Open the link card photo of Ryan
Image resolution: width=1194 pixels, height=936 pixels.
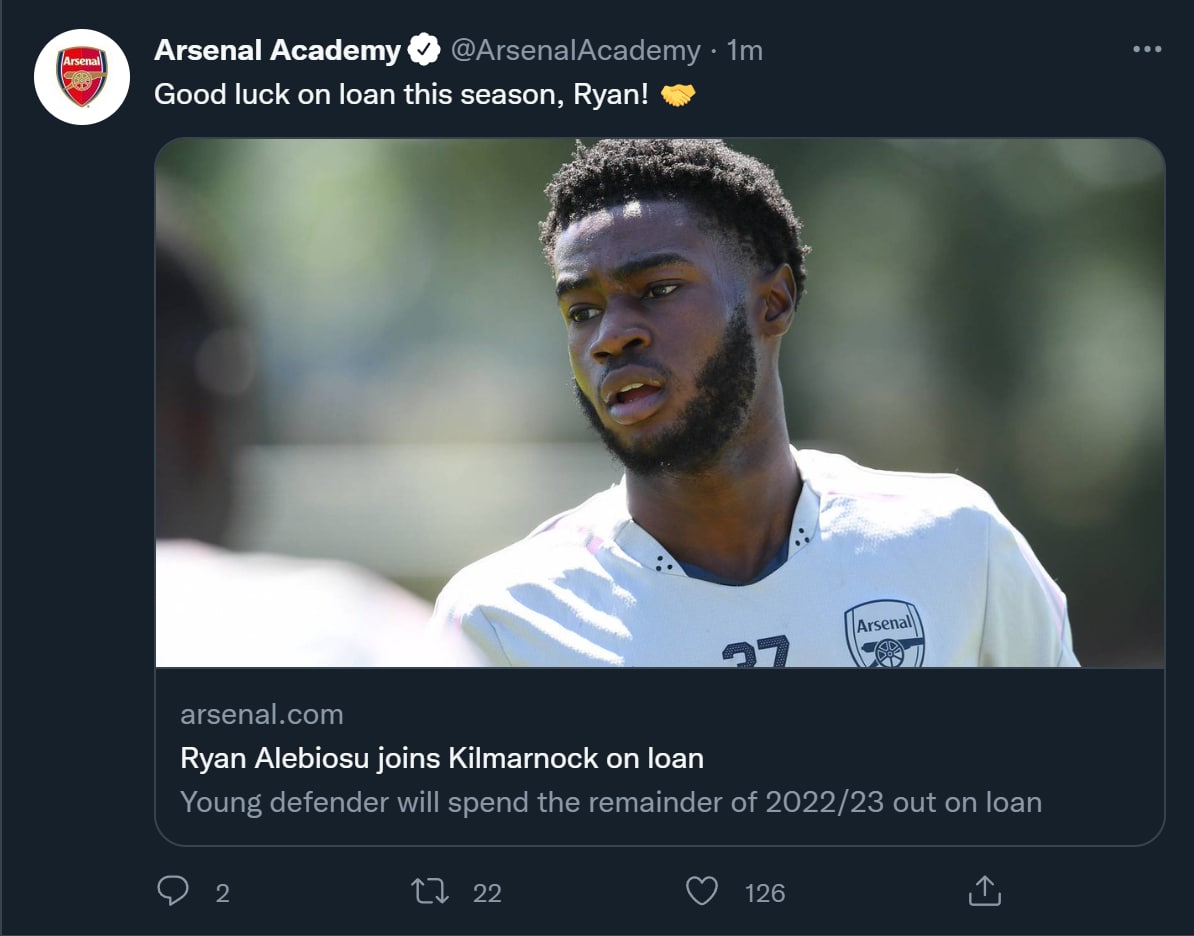[x=660, y=402]
